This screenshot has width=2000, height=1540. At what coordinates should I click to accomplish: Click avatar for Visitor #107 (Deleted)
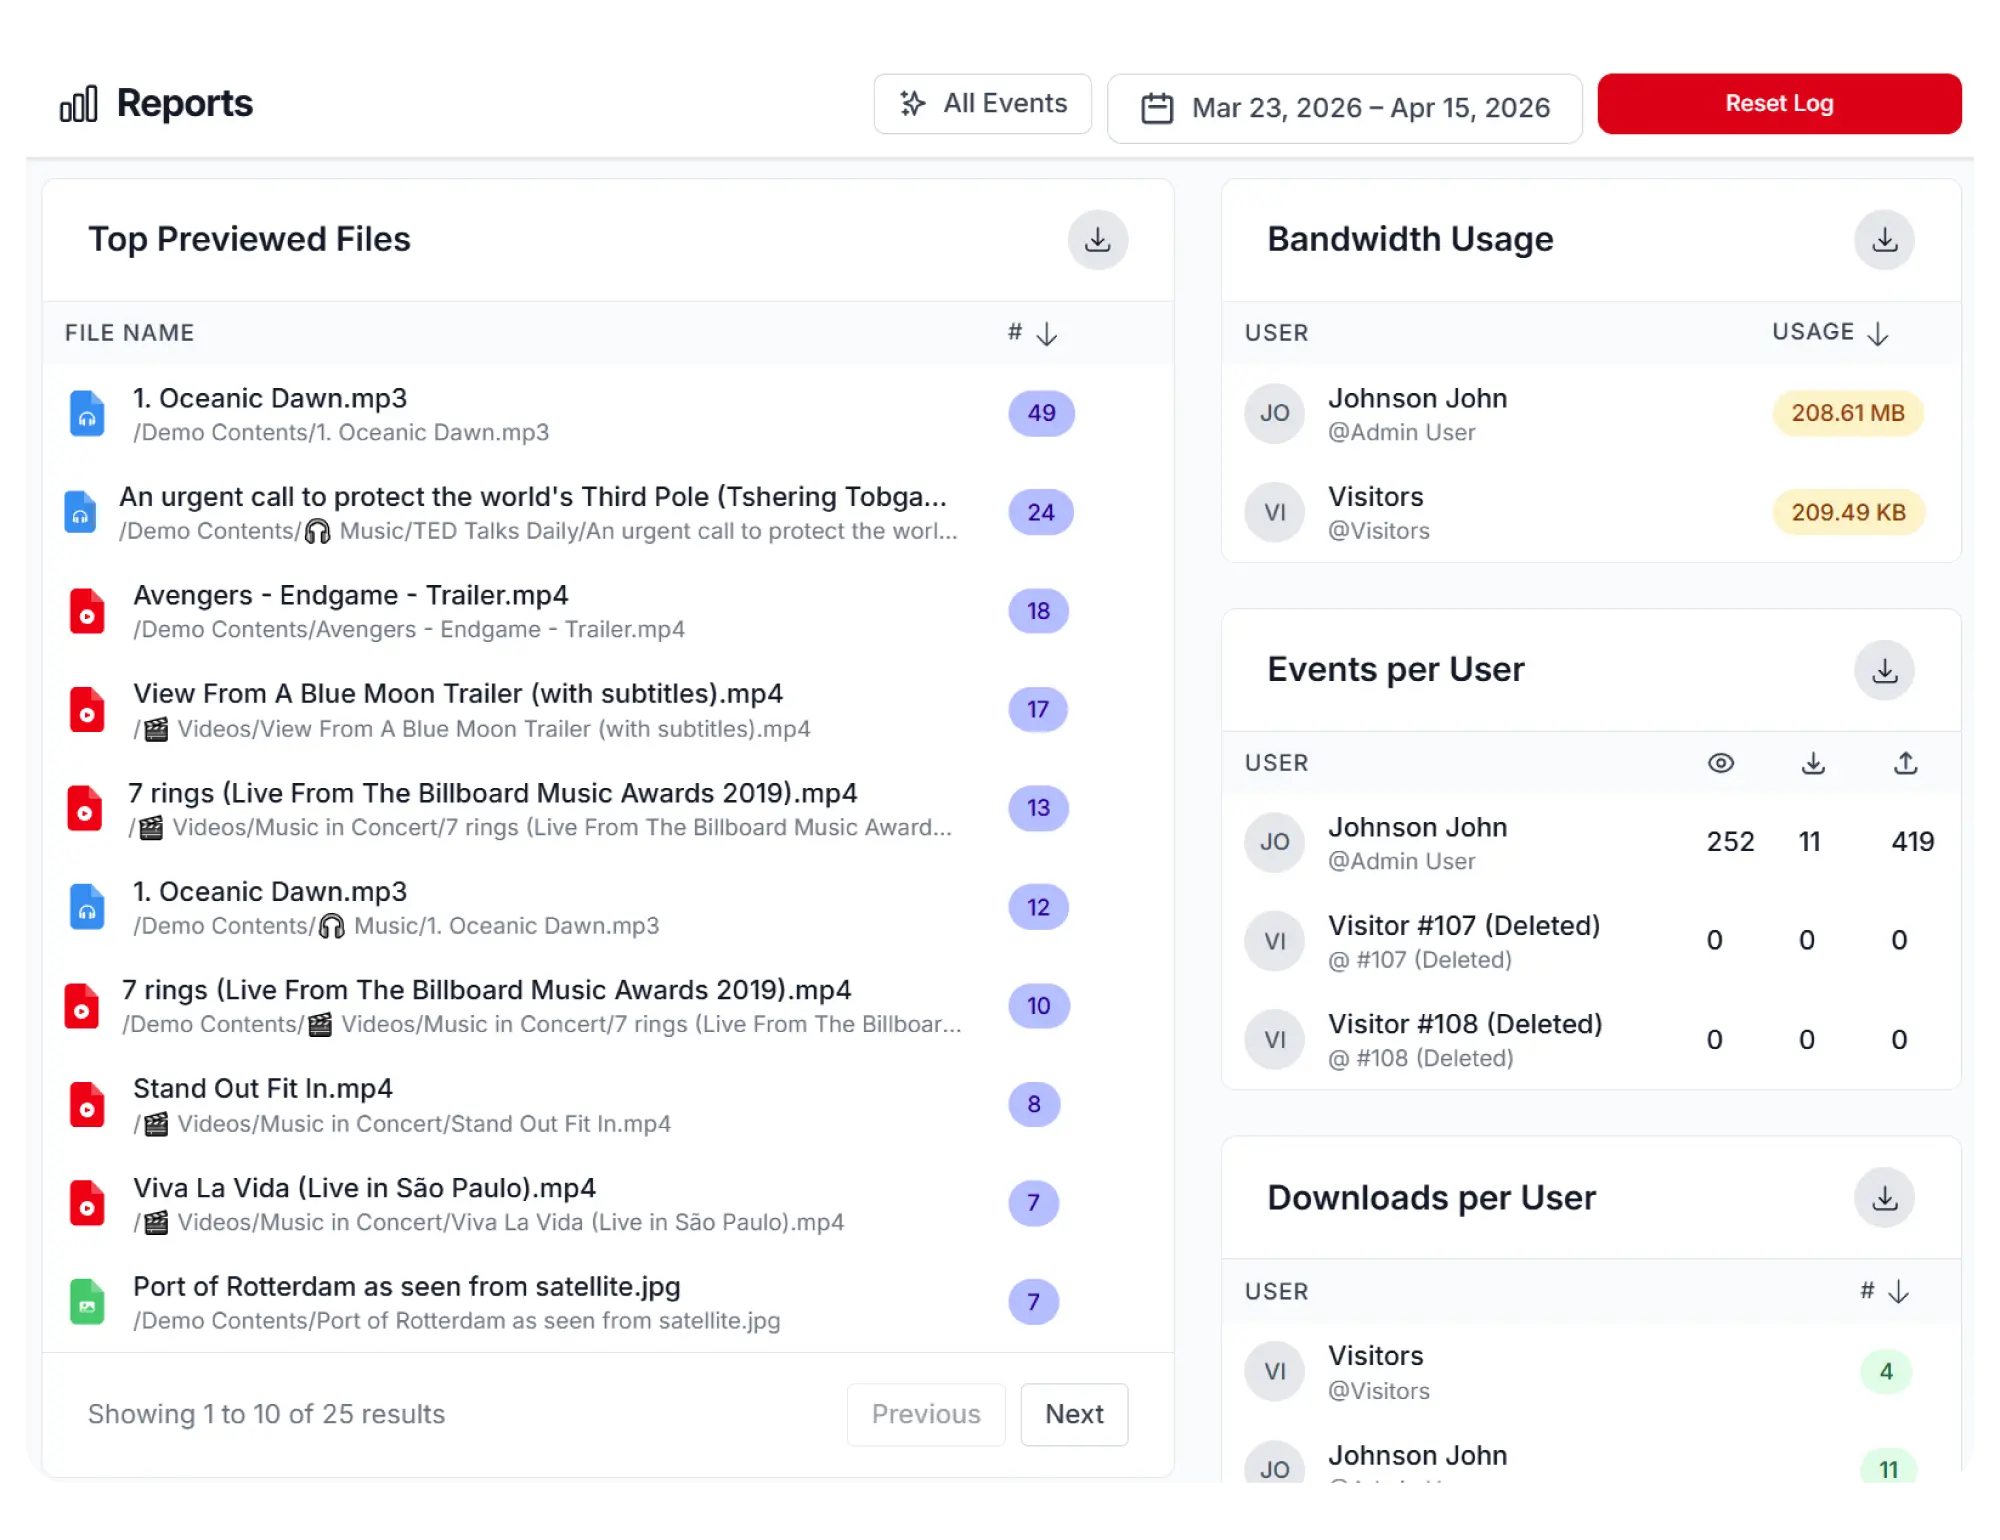[x=1274, y=941]
